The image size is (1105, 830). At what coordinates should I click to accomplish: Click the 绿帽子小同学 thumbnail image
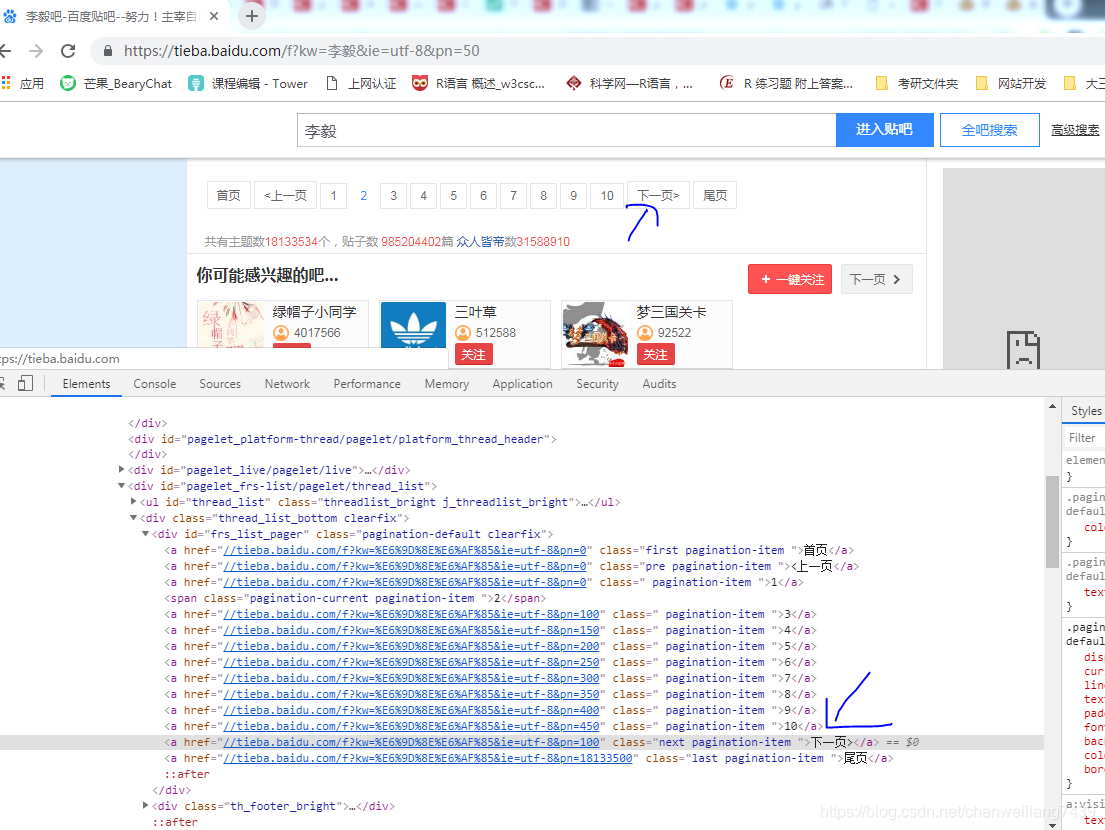232,325
